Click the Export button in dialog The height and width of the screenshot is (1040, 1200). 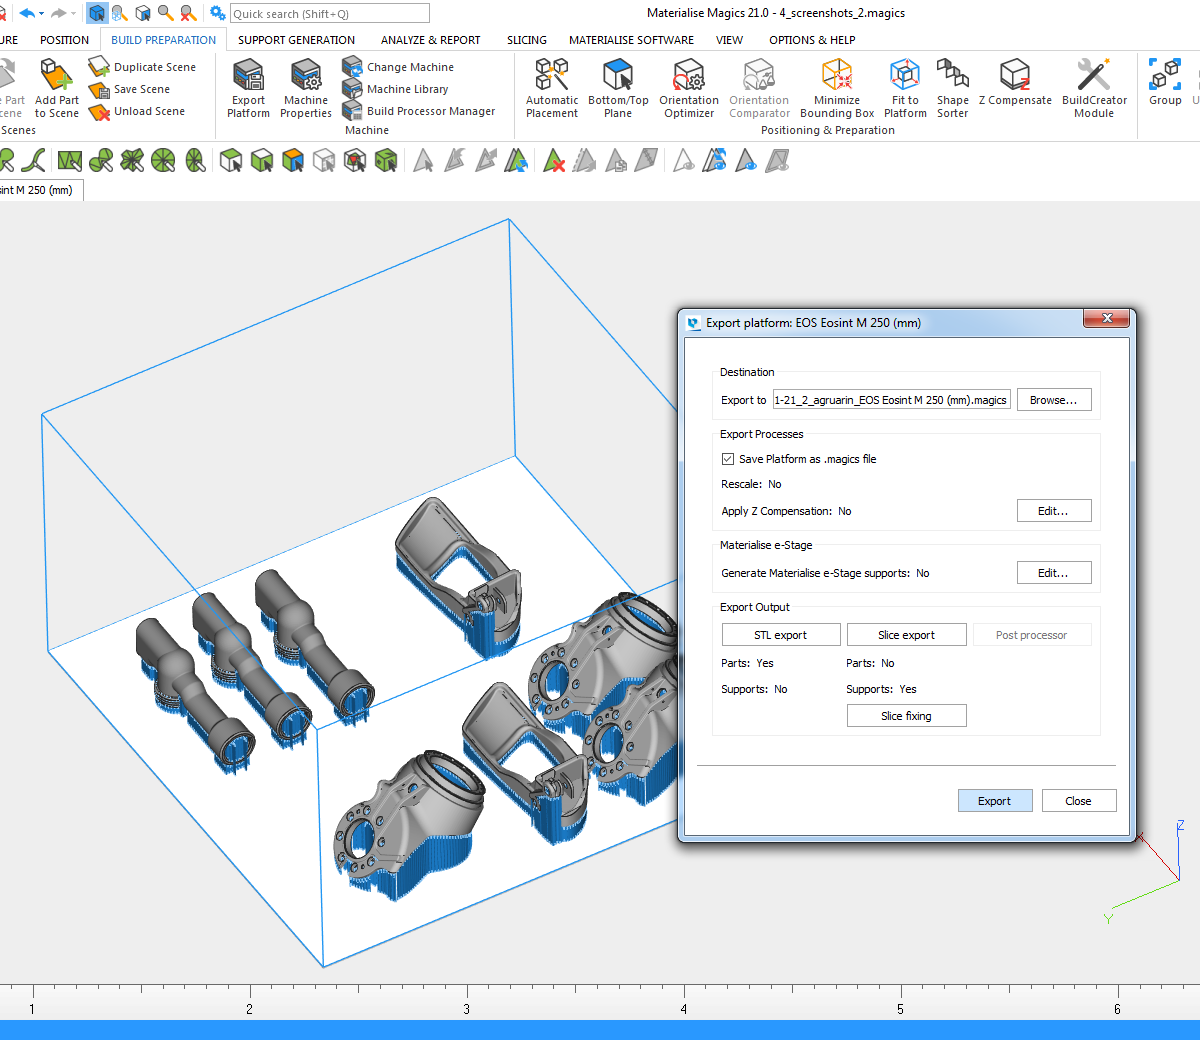(x=995, y=801)
